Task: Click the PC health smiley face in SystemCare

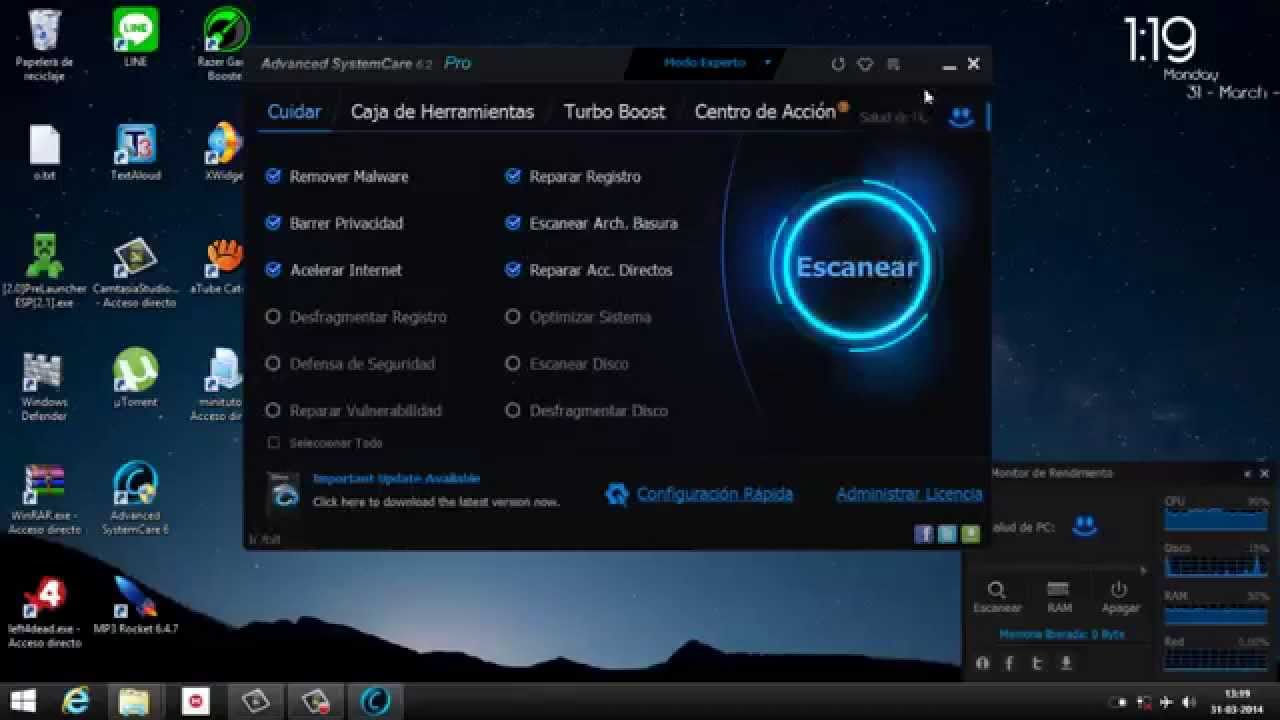Action: 961,117
